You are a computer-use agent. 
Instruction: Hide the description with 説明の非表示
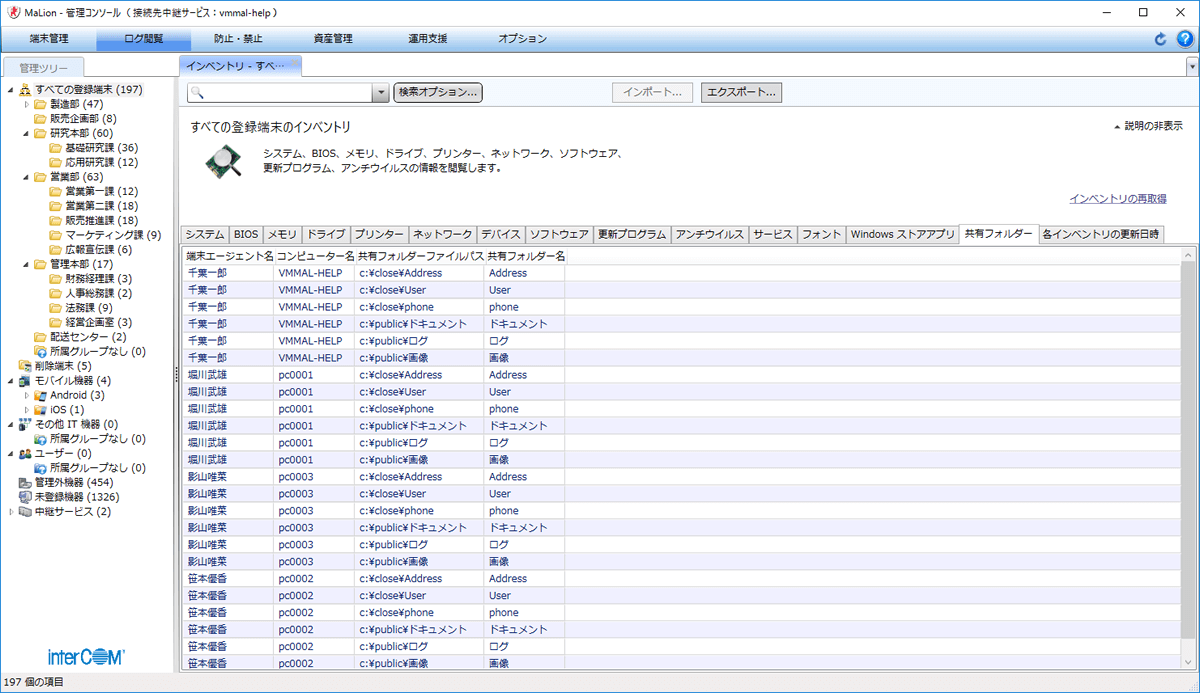tap(1148, 126)
